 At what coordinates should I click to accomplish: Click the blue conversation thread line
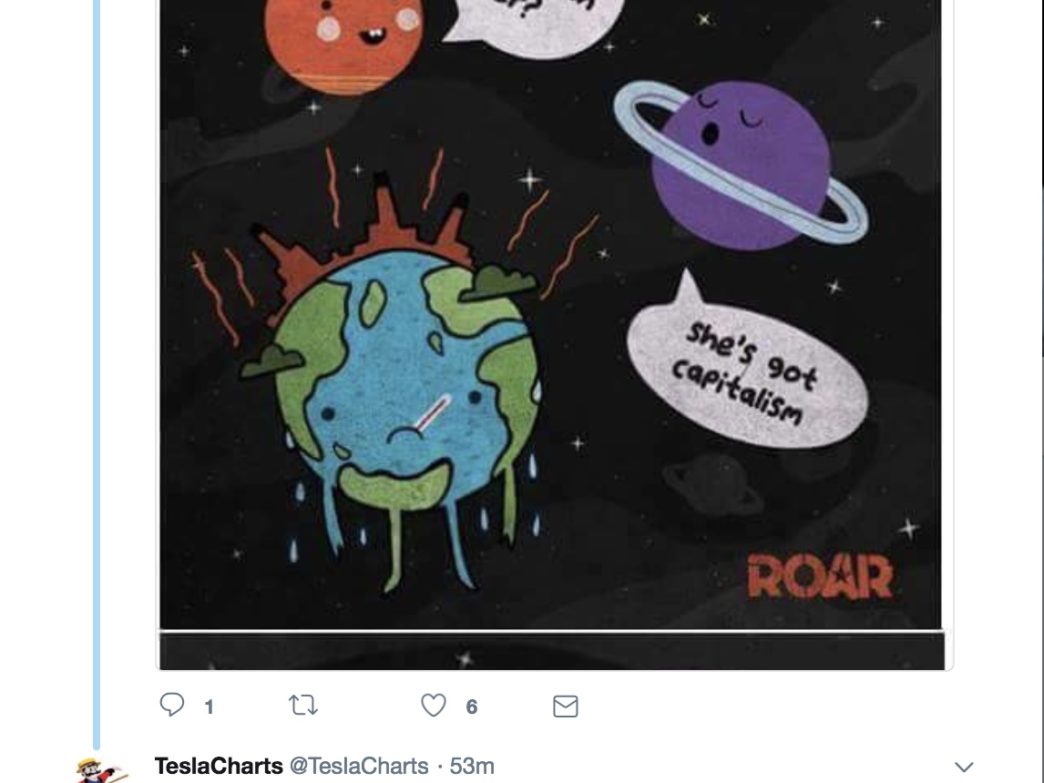(97, 373)
